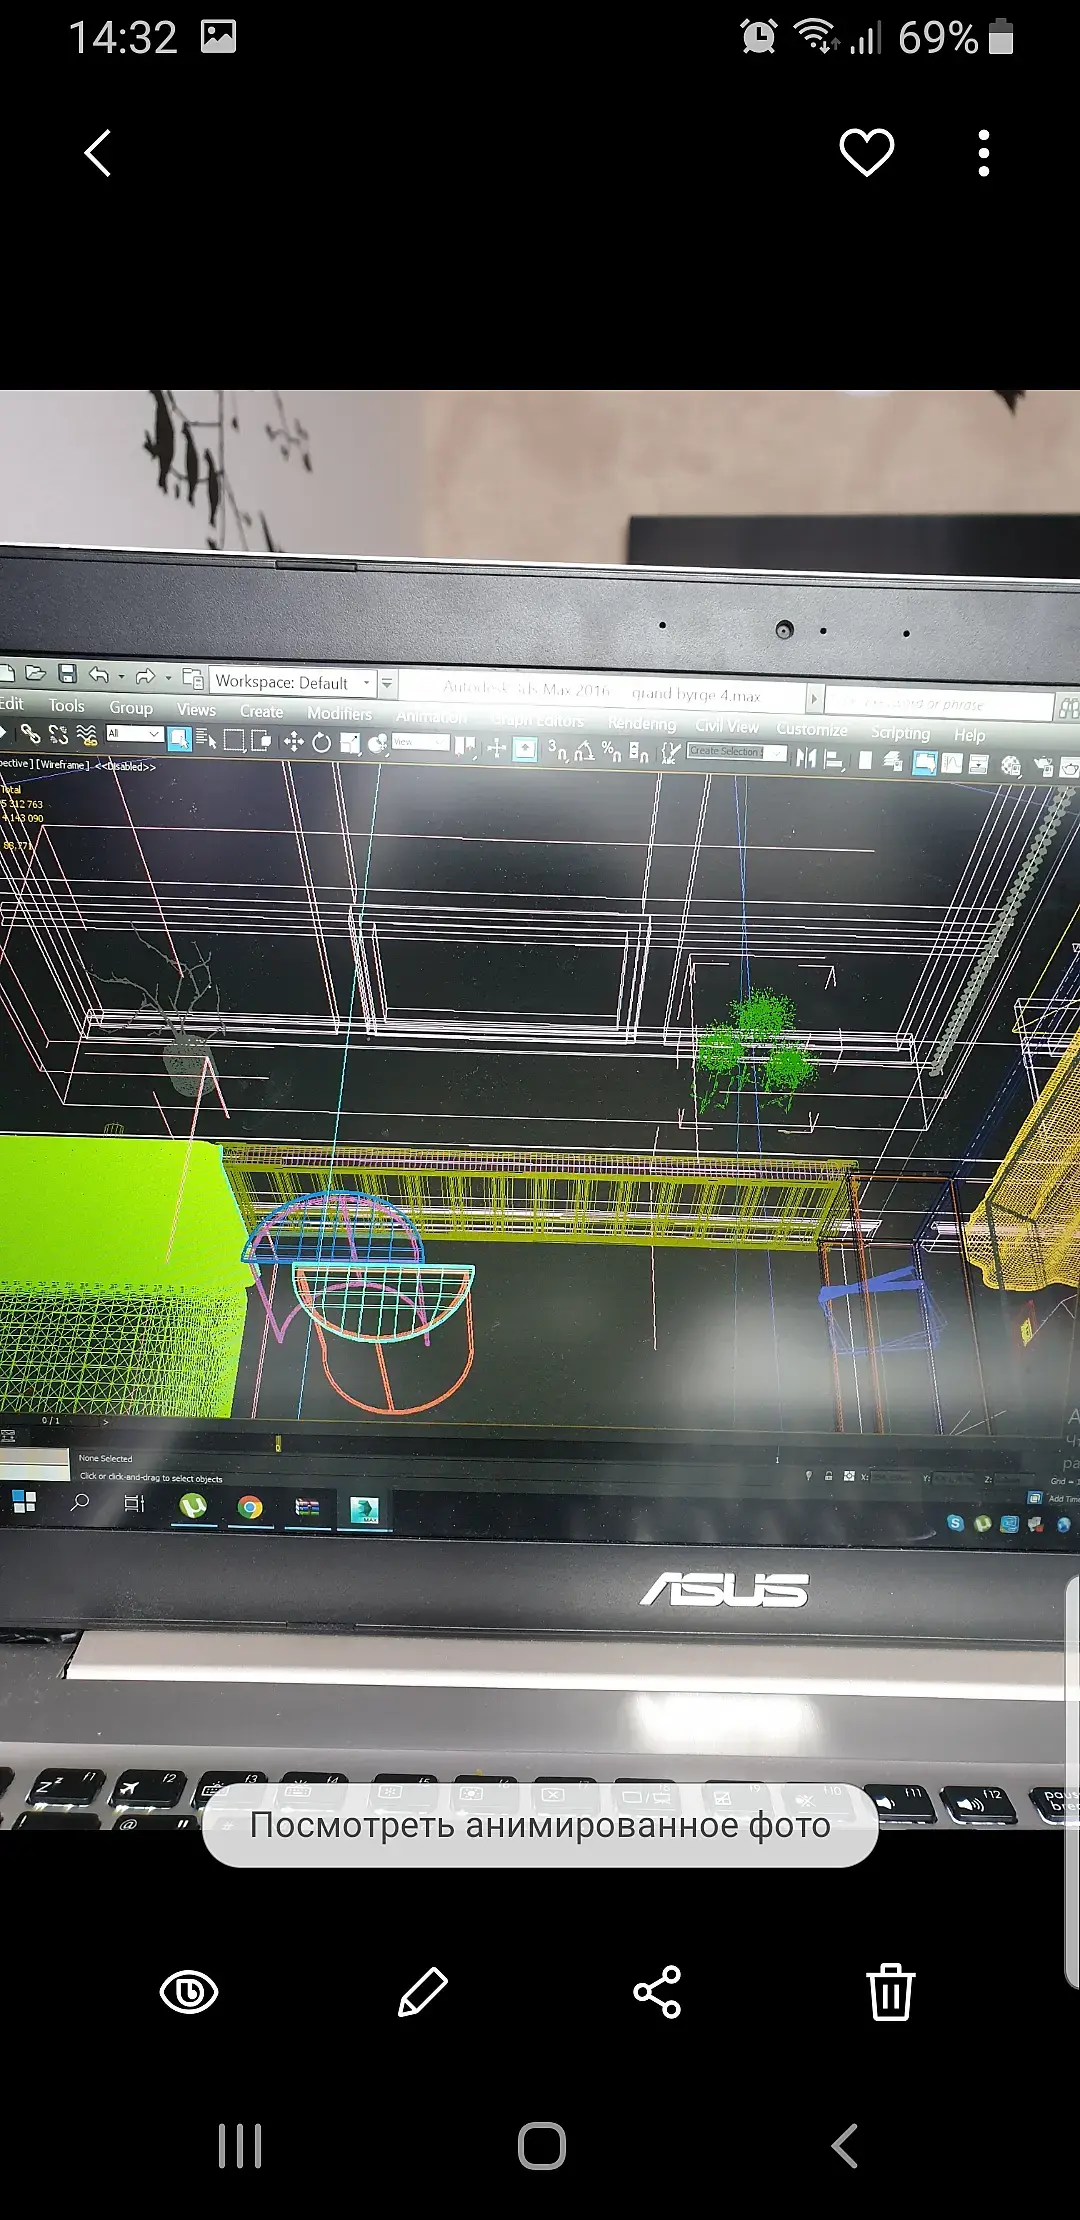Click binoculars search icon in InfoCenter
This screenshot has width=1080, height=2220.
click(x=1068, y=709)
